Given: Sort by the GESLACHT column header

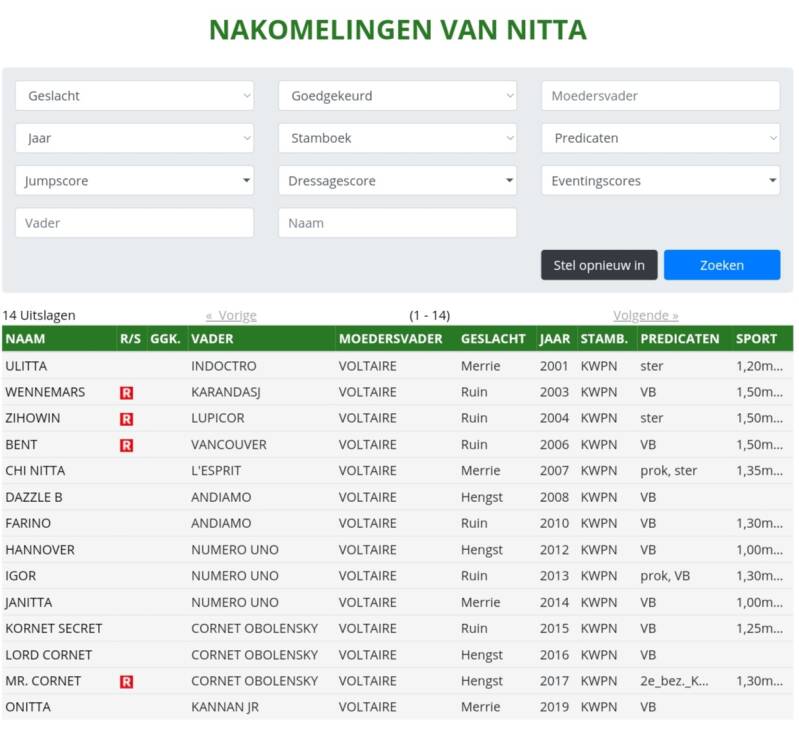Looking at the screenshot, I should (x=493, y=339).
